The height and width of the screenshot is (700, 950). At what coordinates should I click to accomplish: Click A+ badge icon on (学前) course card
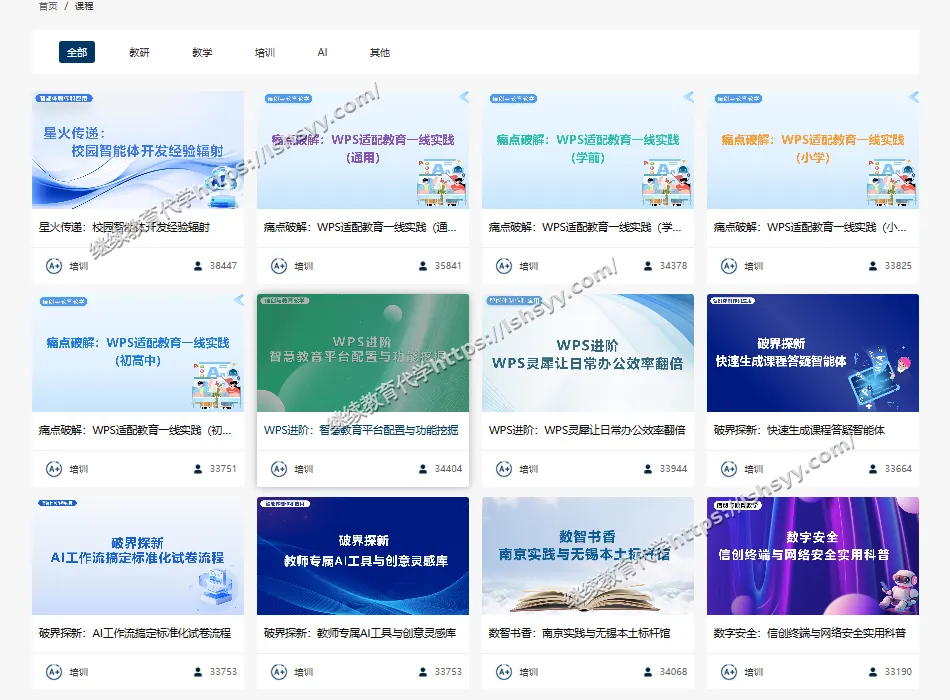(x=504, y=266)
